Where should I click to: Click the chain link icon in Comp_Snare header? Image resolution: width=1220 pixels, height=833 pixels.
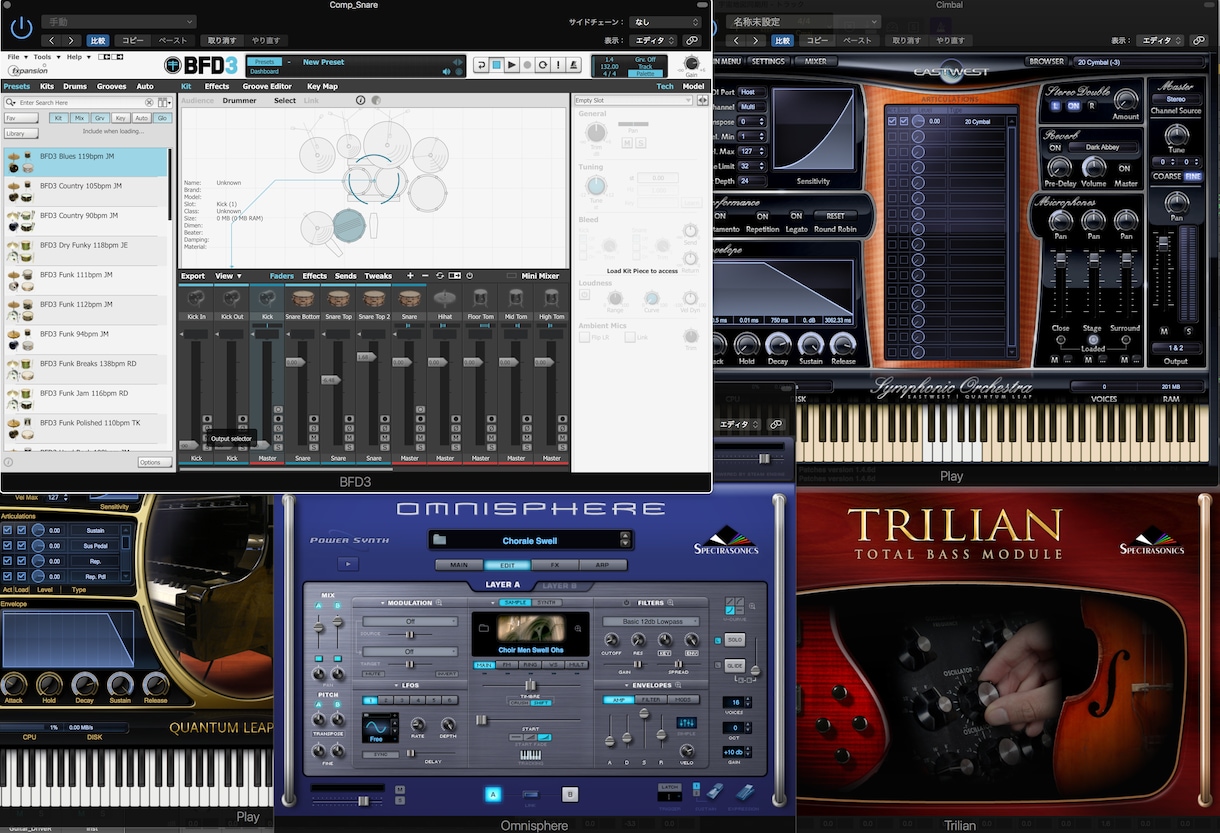click(692, 41)
